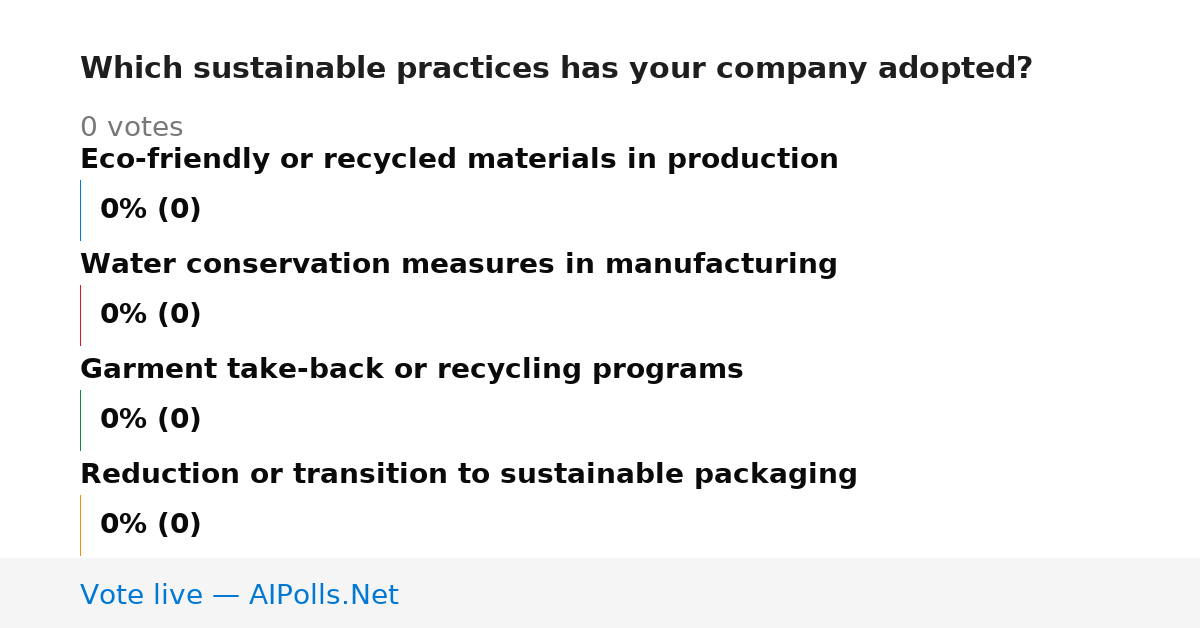Open the Vote live — AIPolls.Net link

pyautogui.click(x=239, y=595)
